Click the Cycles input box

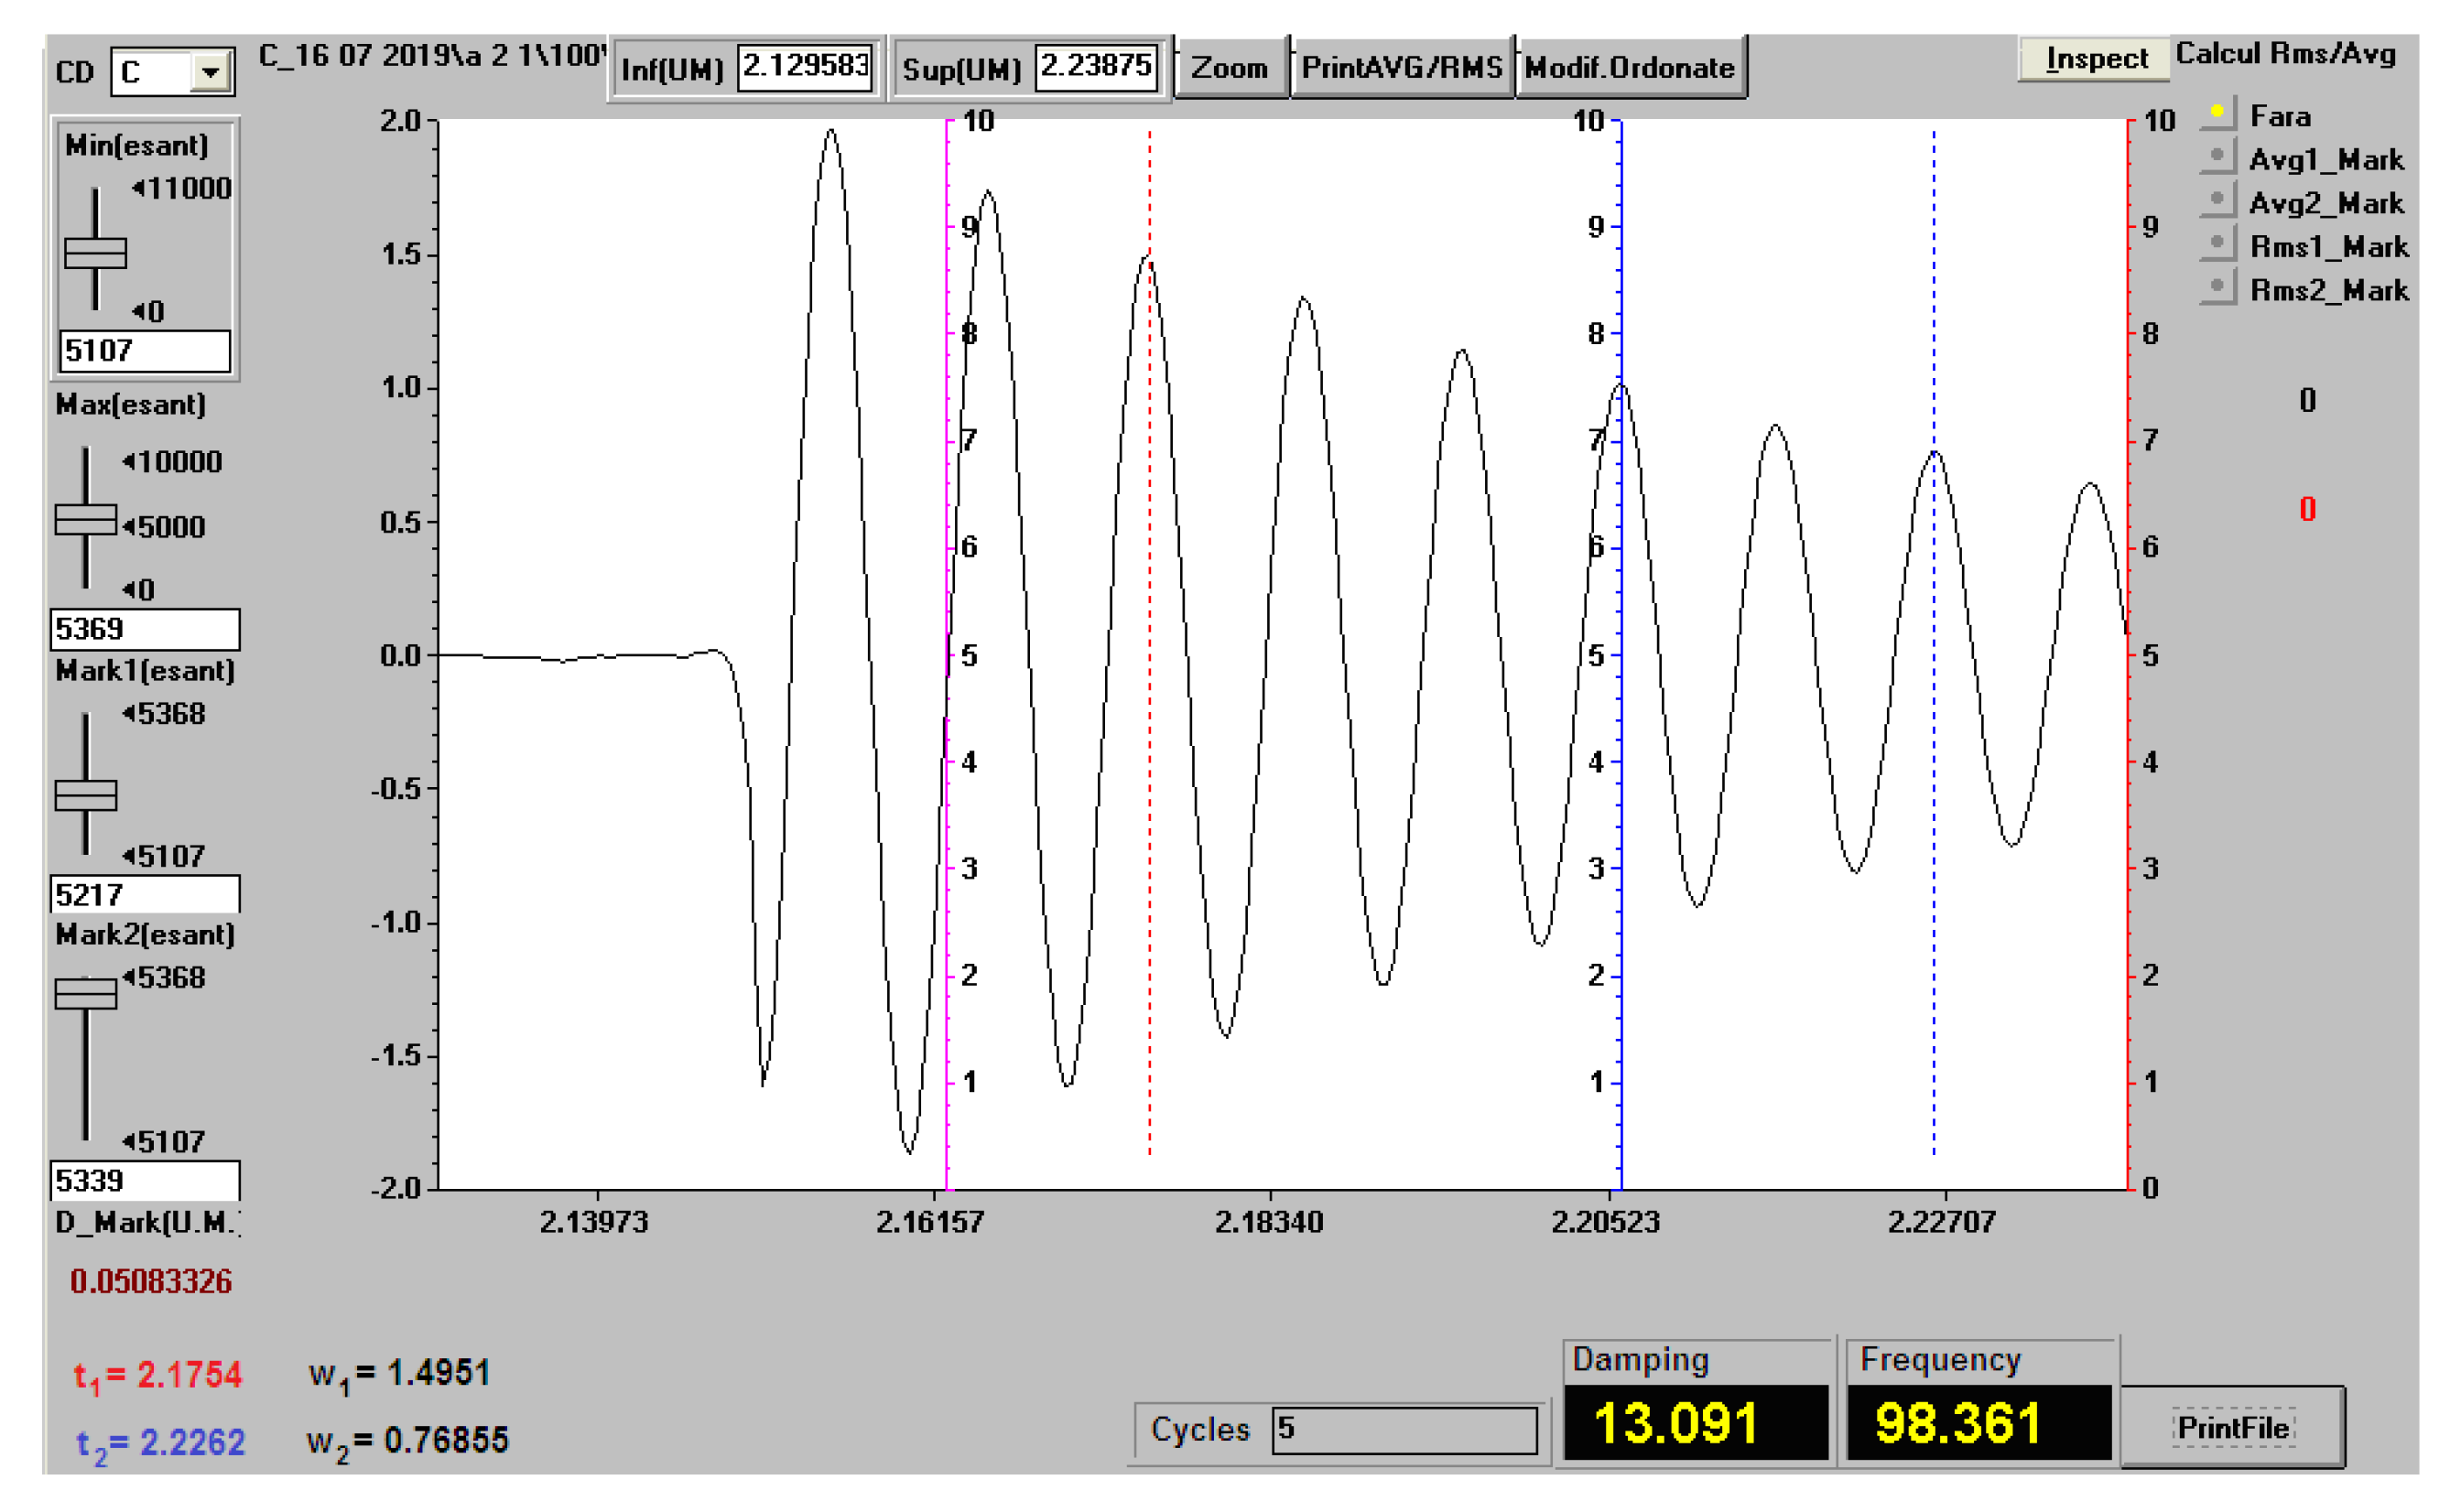pos(1405,1430)
